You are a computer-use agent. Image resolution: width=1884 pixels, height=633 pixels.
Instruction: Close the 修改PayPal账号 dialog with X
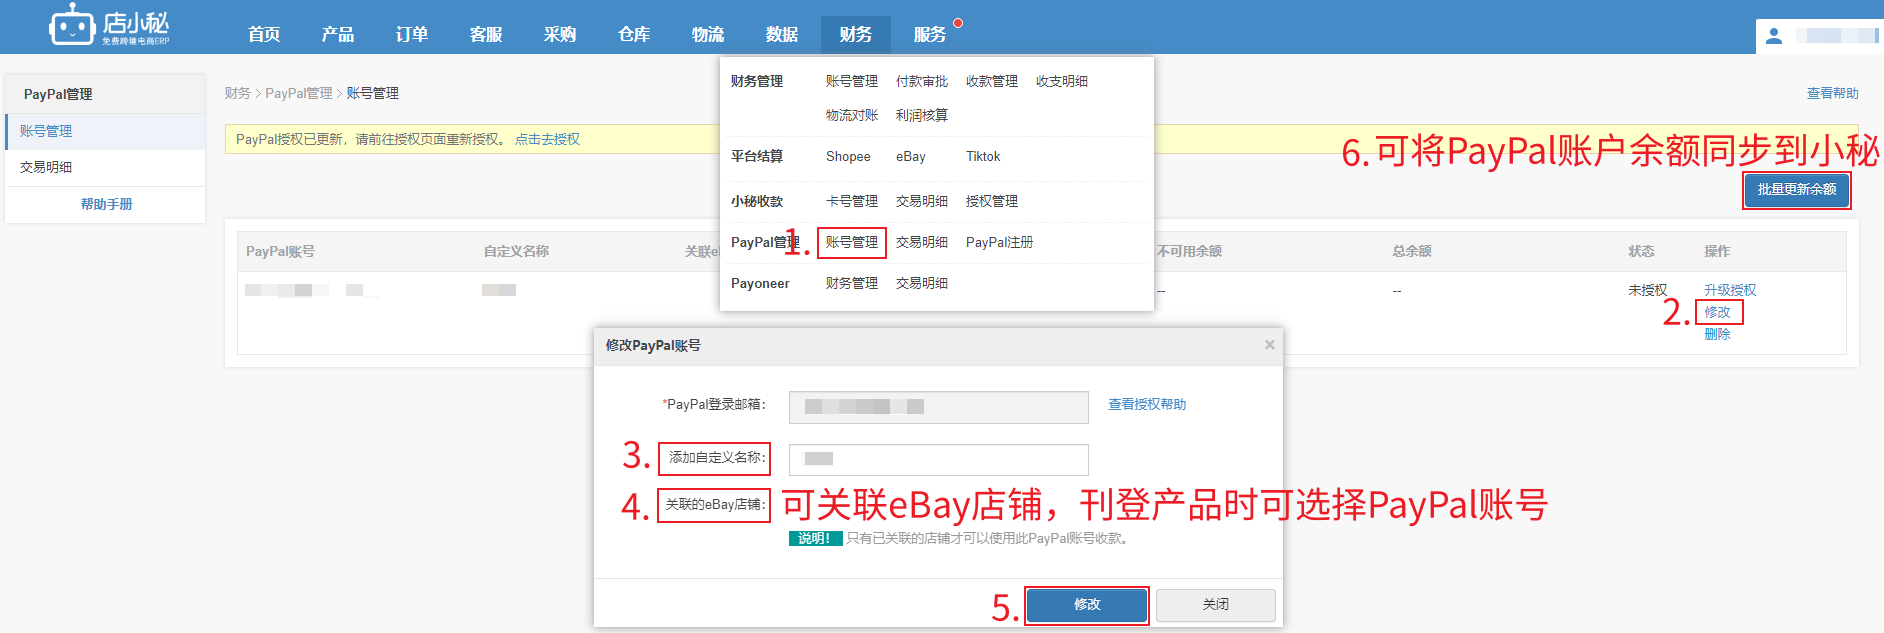1269,345
